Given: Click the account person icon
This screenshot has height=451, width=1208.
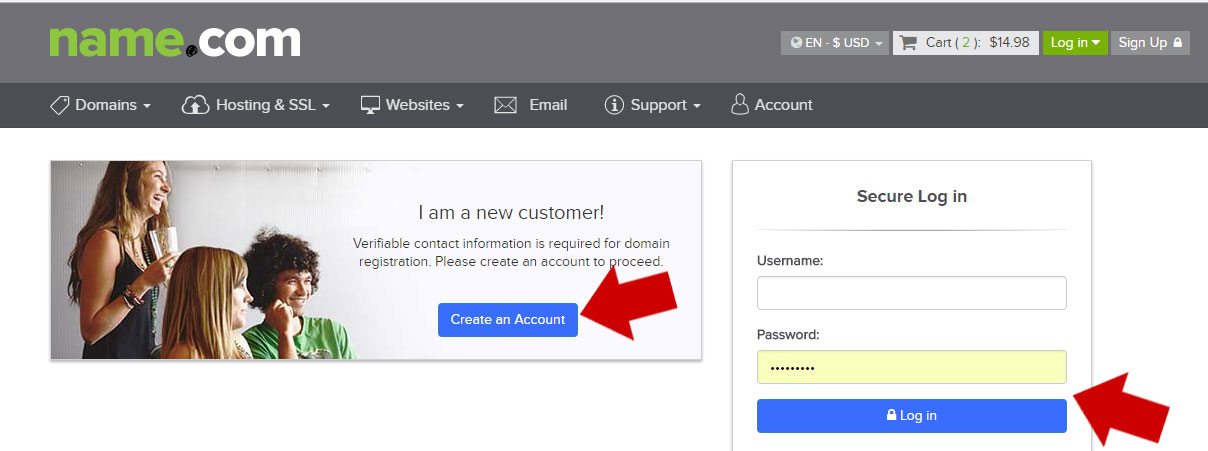Looking at the screenshot, I should tap(740, 105).
